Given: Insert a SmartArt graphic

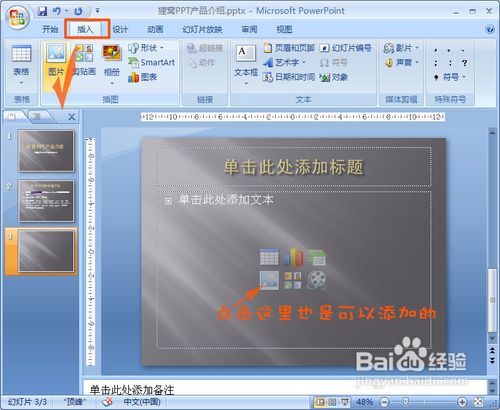Looking at the screenshot, I should point(152,62).
